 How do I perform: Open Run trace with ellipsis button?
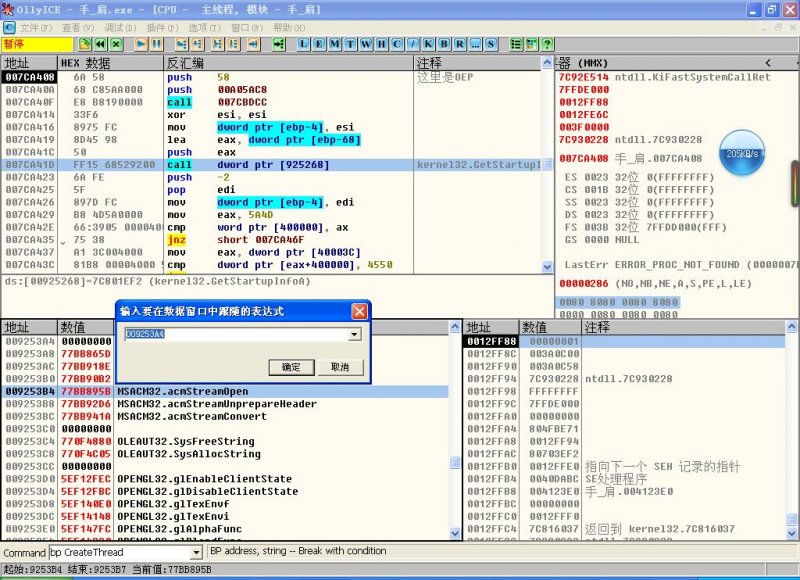pyautogui.click(x=475, y=44)
